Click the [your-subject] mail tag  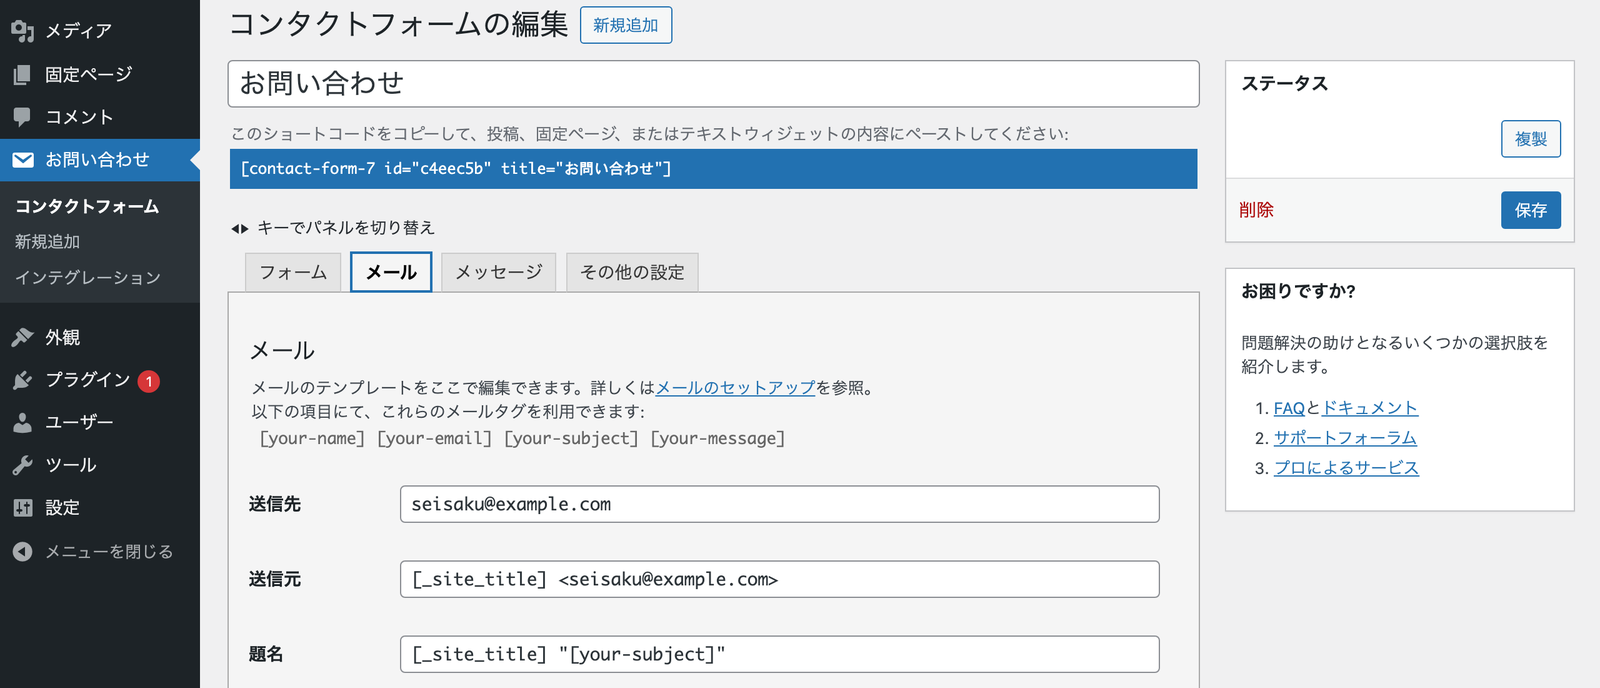pos(571,438)
